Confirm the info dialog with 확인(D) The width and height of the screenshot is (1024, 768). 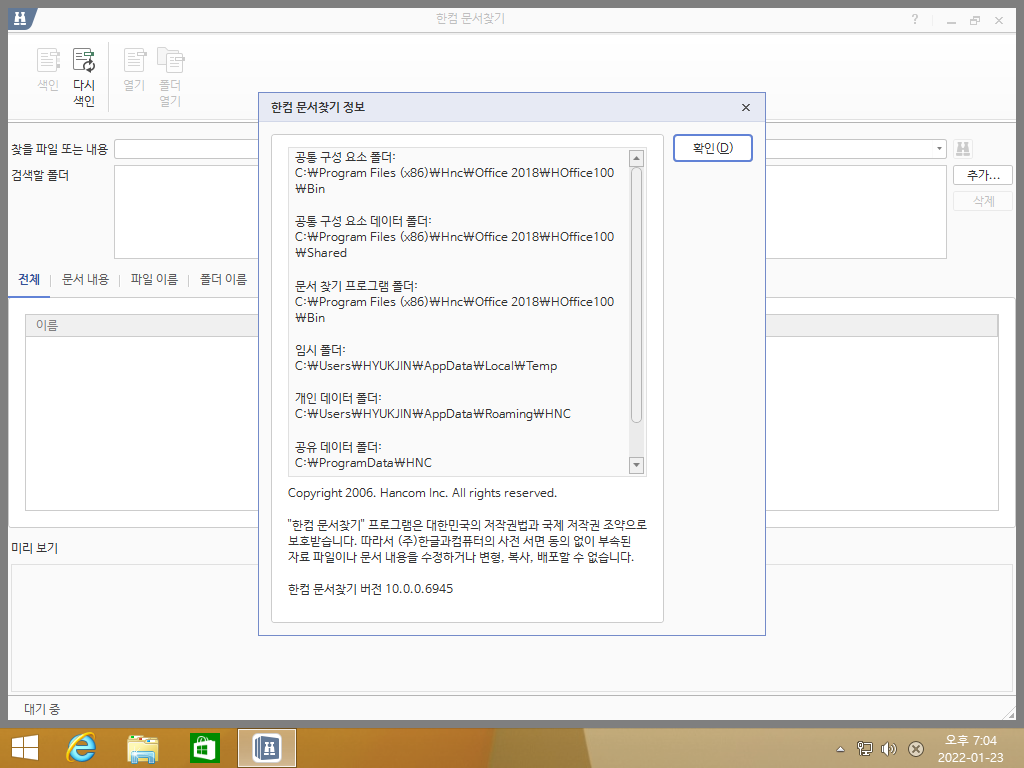click(712, 148)
